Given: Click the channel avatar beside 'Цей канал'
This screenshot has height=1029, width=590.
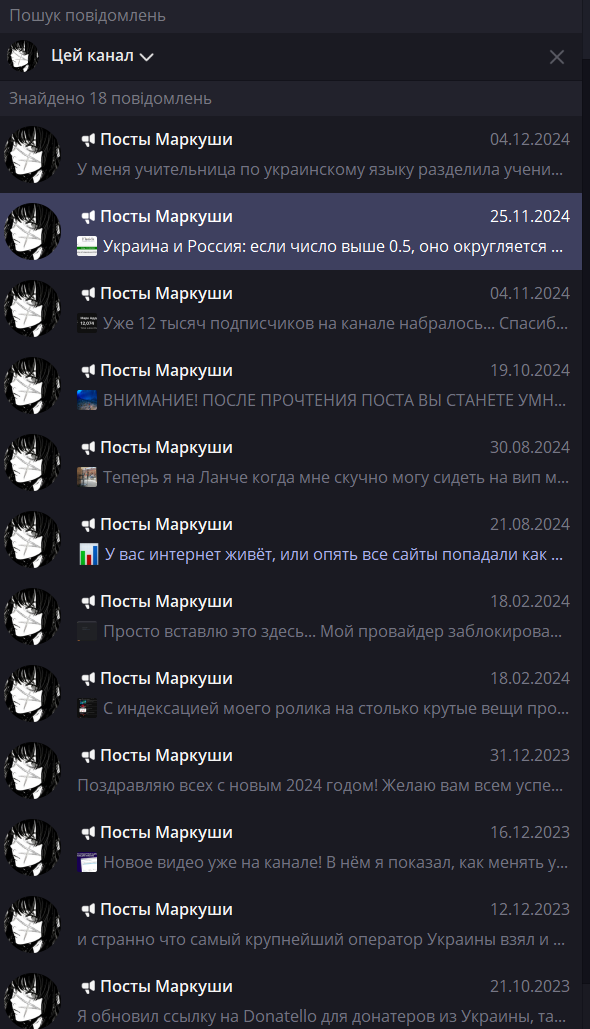Looking at the screenshot, I should (x=23, y=56).
